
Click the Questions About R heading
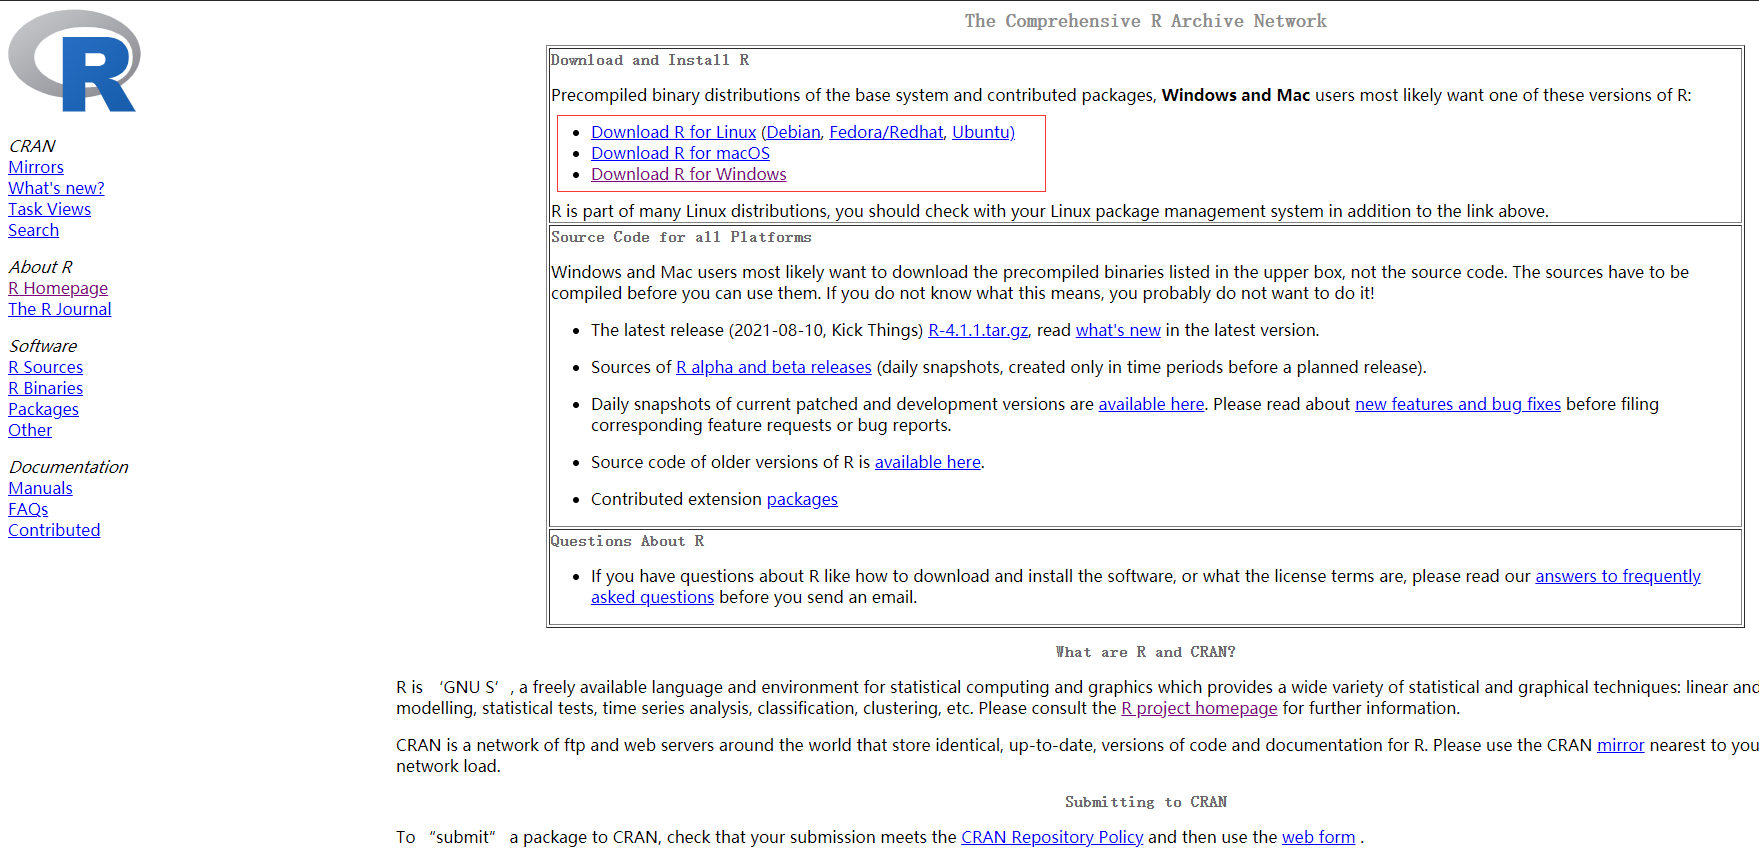(x=627, y=541)
